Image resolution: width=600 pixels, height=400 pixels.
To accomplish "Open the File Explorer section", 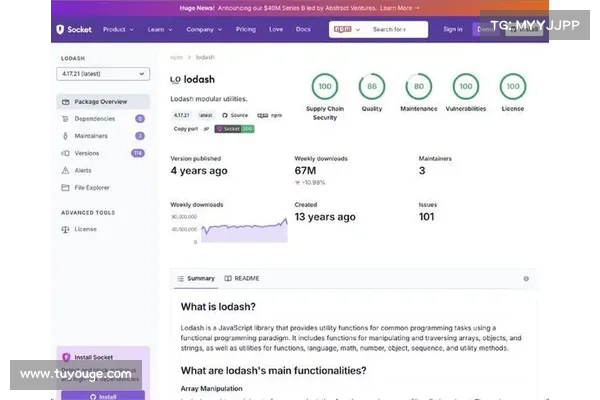I will tap(103, 188).
